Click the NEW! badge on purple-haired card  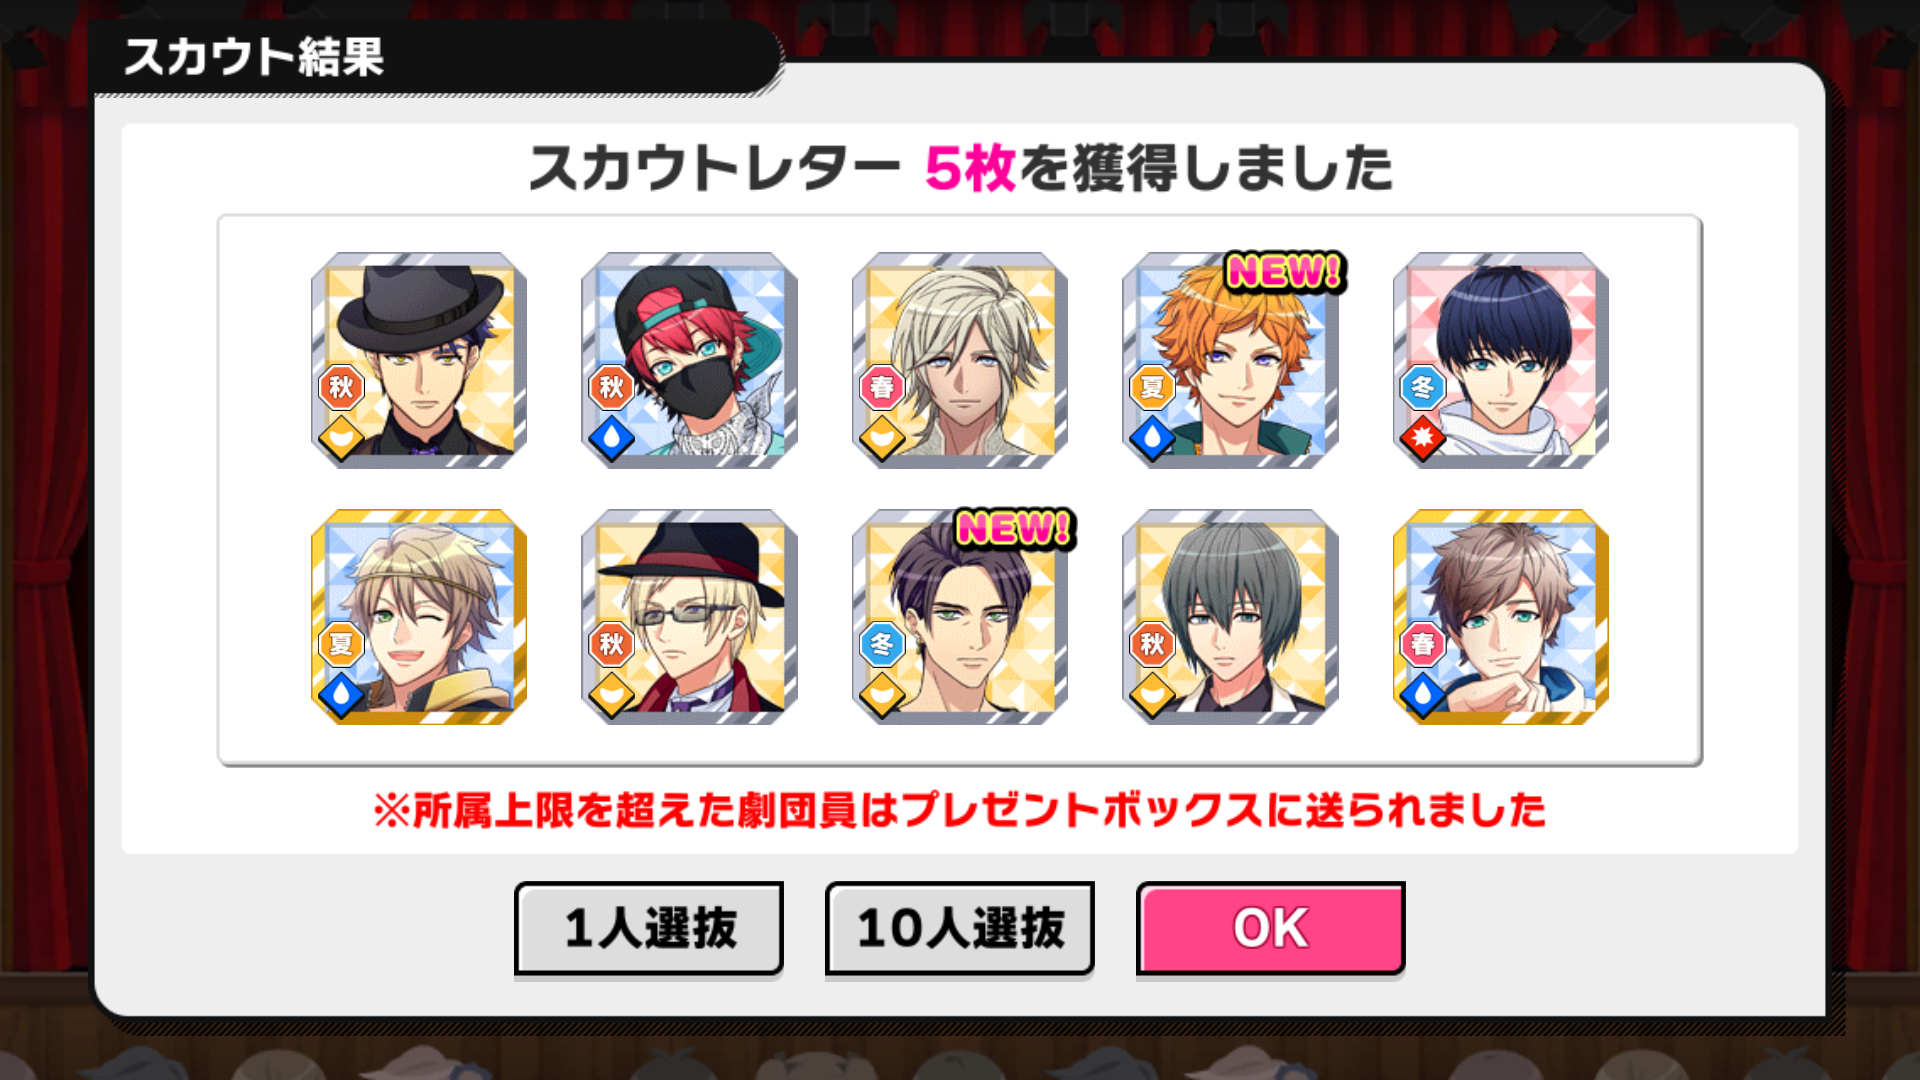pos(1015,528)
